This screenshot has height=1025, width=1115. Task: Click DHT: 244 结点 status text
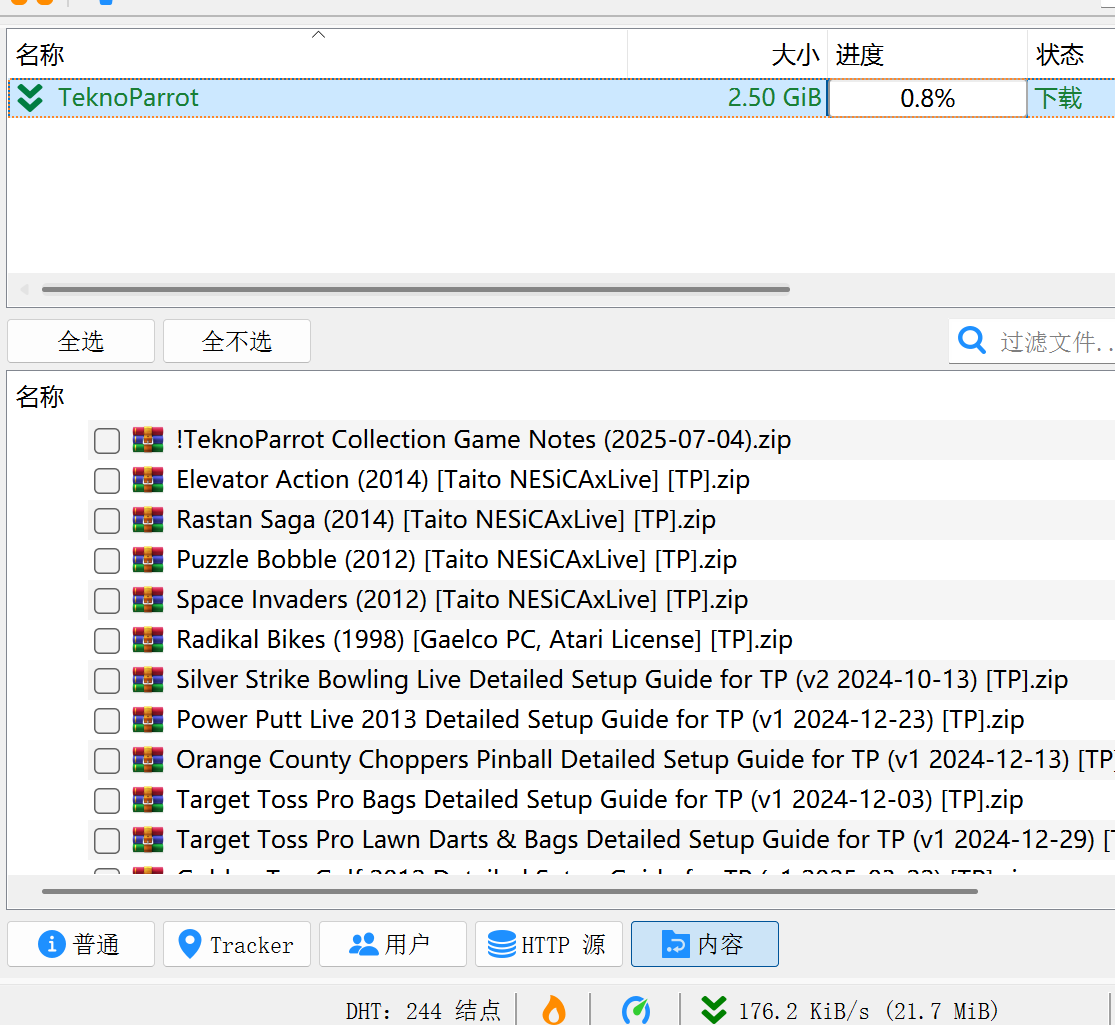pyautogui.click(x=423, y=1011)
